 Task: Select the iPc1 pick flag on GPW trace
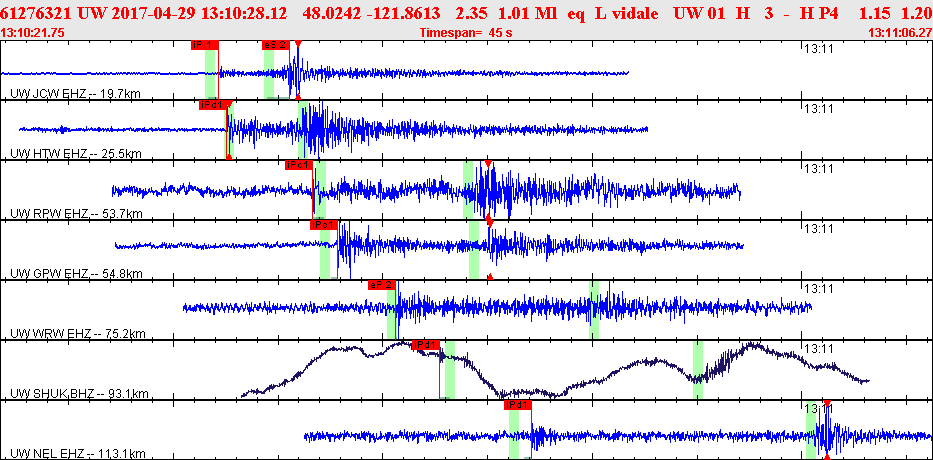tap(324, 225)
